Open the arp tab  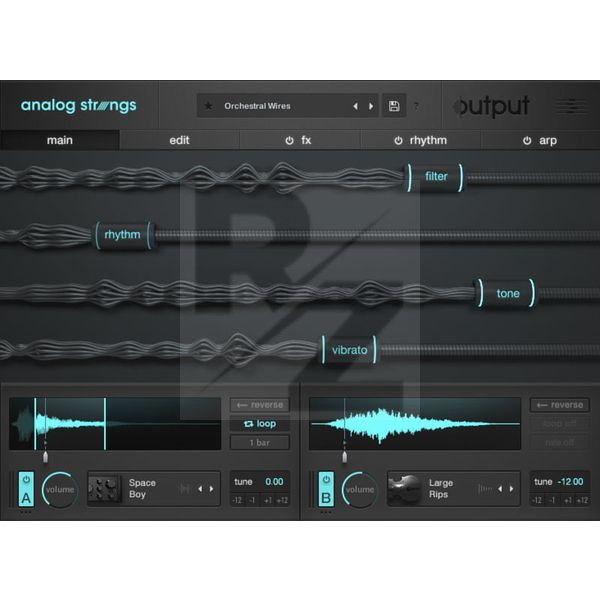point(540,140)
